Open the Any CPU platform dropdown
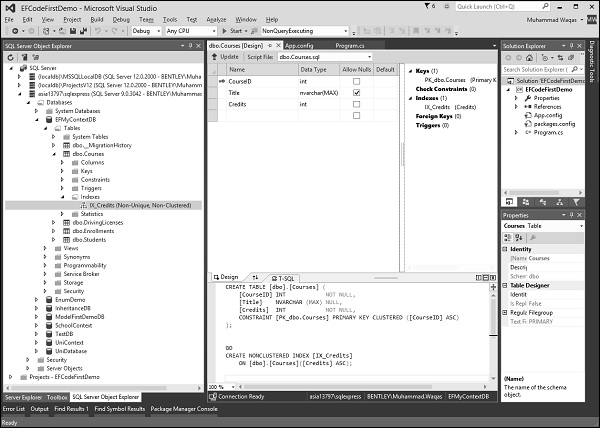The width and height of the screenshot is (600, 428). pyautogui.click(x=195, y=31)
